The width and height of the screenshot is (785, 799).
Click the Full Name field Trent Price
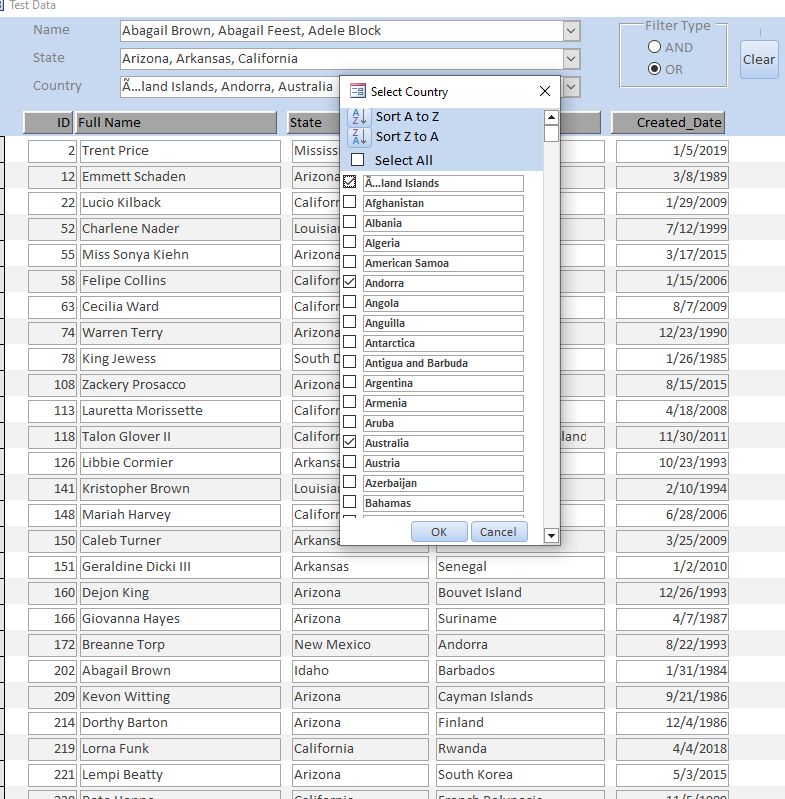tap(179, 151)
